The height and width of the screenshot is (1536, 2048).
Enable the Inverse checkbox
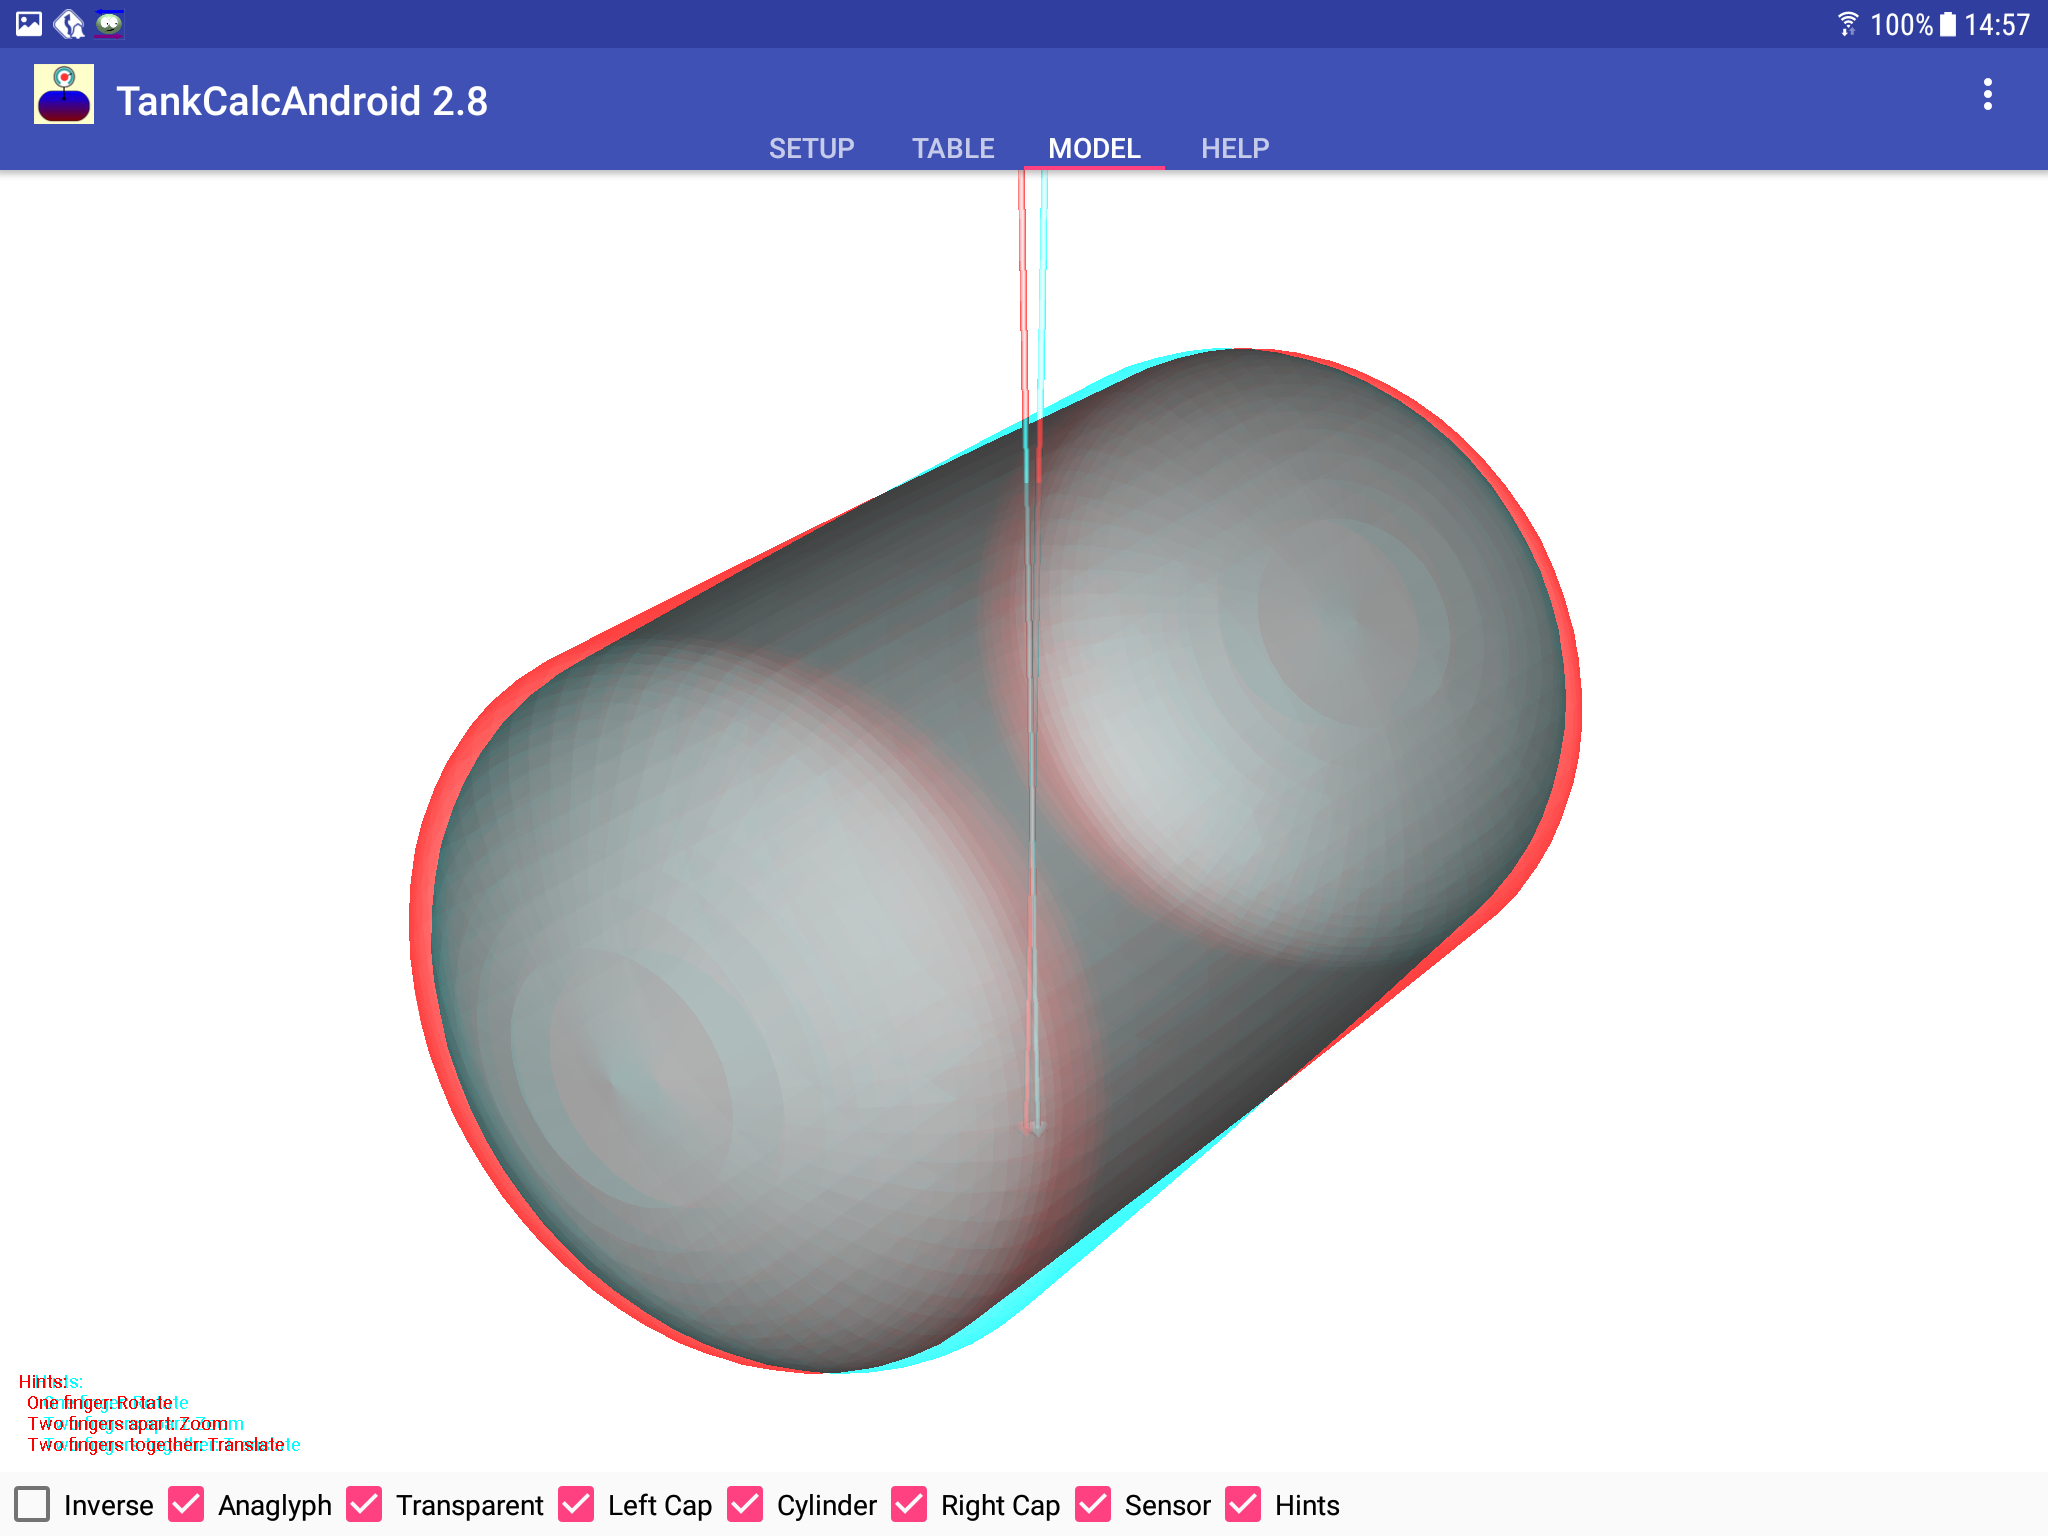click(x=33, y=1504)
